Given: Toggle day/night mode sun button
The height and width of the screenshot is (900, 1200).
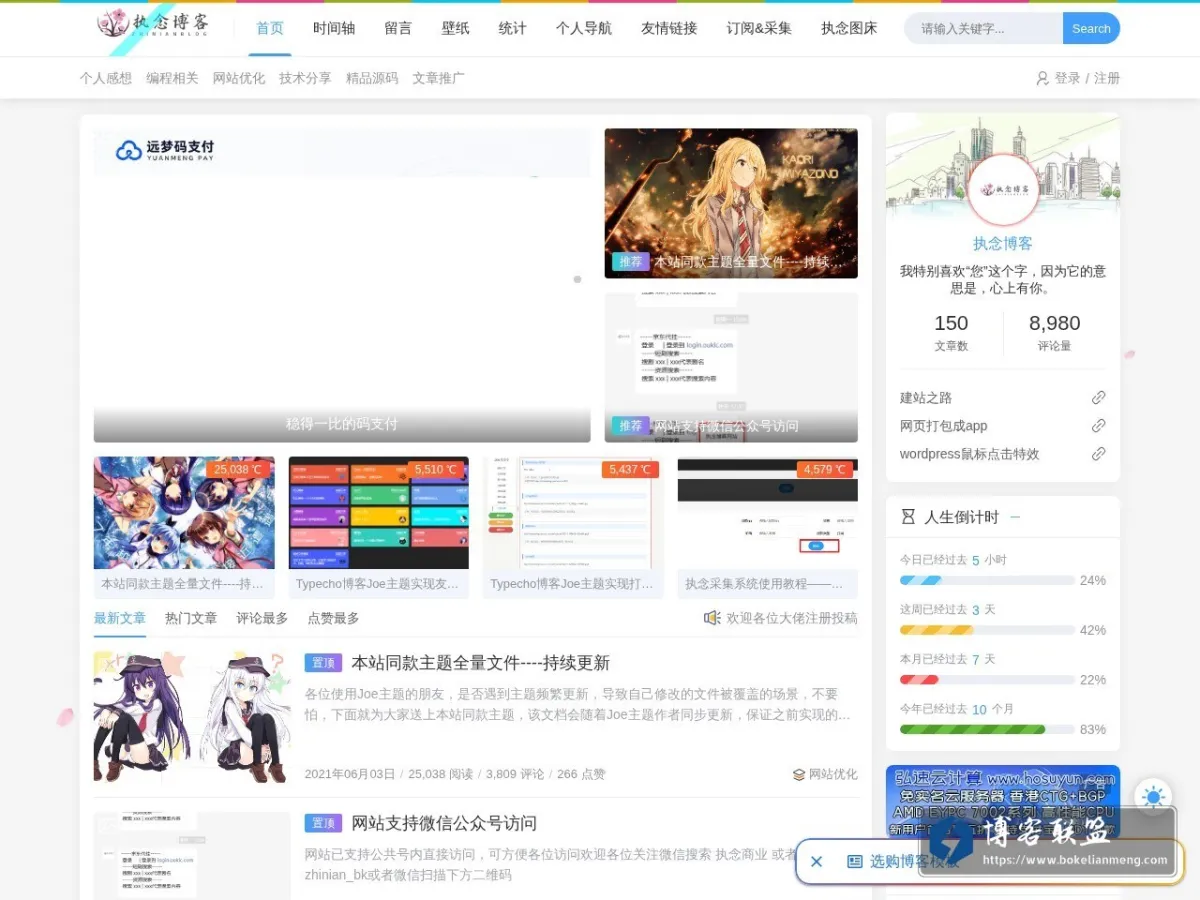Looking at the screenshot, I should coord(1153,798).
